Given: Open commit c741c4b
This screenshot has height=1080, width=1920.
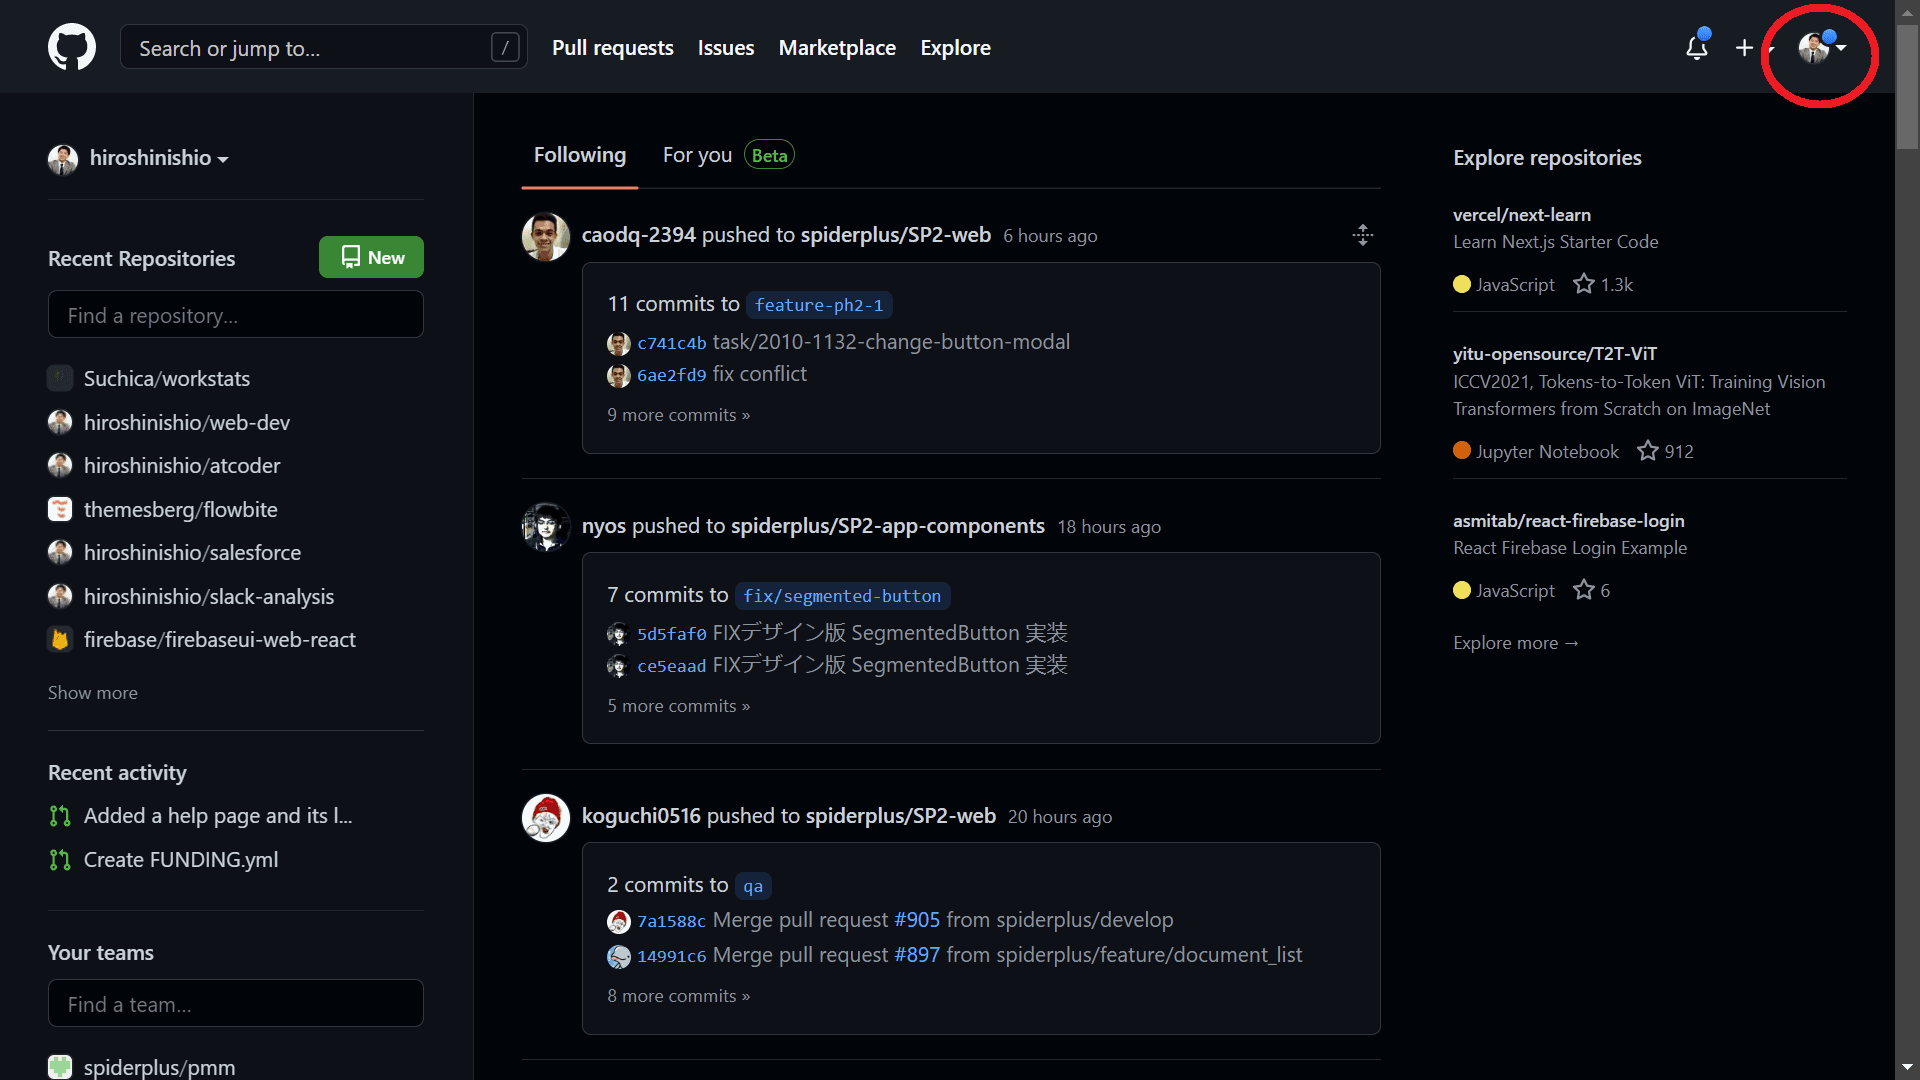Looking at the screenshot, I should [x=672, y=343].
